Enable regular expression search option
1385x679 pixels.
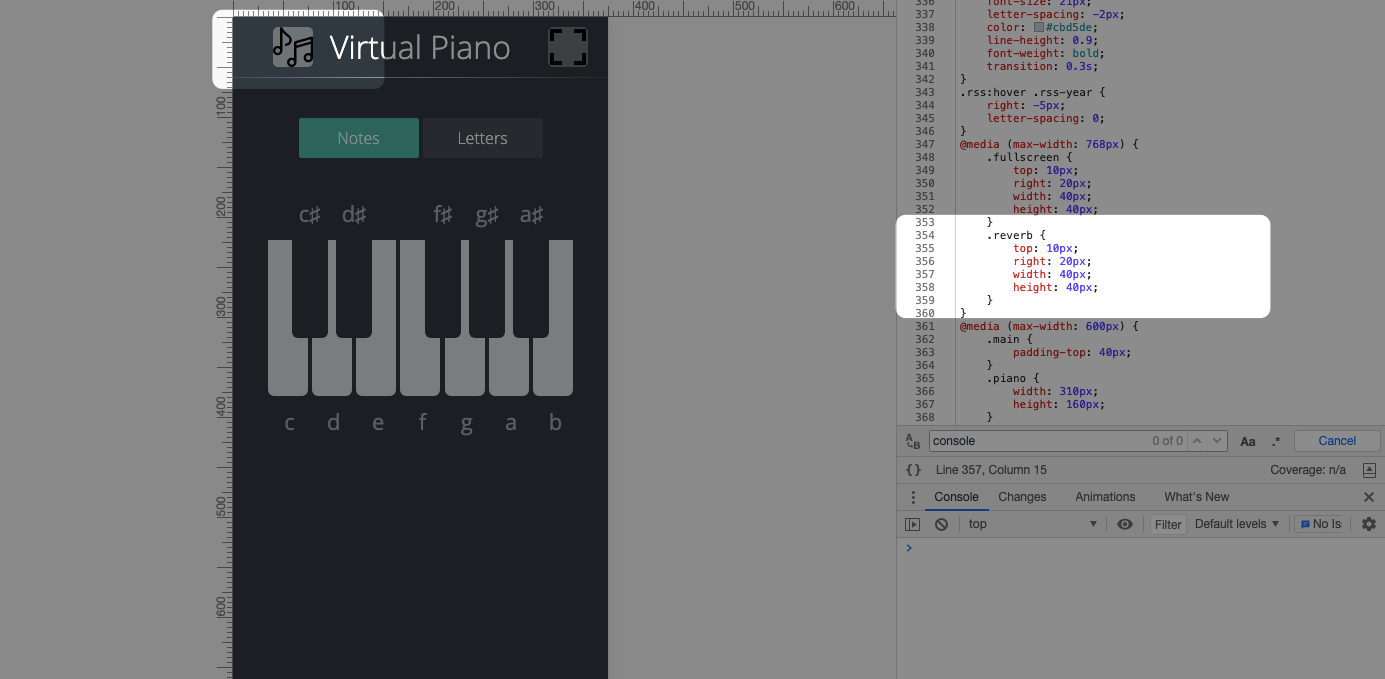coord(1276,441)
